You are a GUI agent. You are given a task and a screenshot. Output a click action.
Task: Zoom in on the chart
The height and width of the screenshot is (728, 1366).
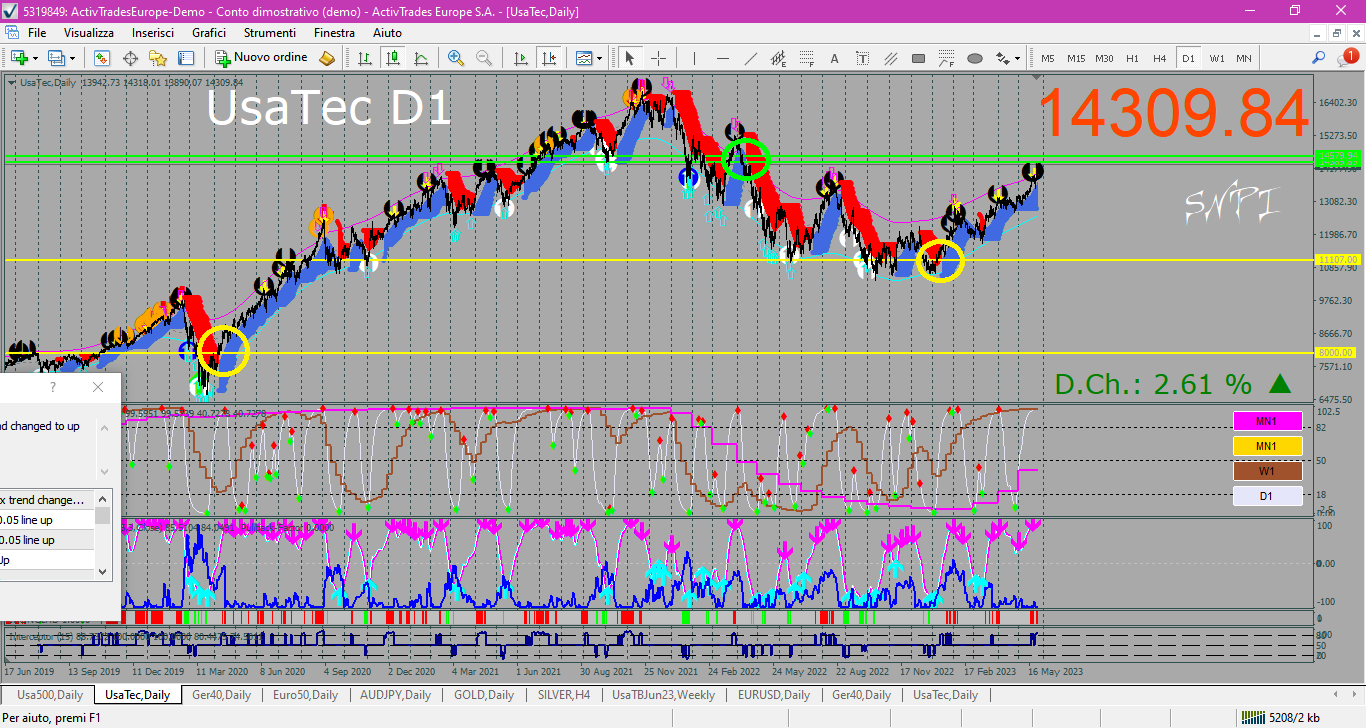point(456,58)
